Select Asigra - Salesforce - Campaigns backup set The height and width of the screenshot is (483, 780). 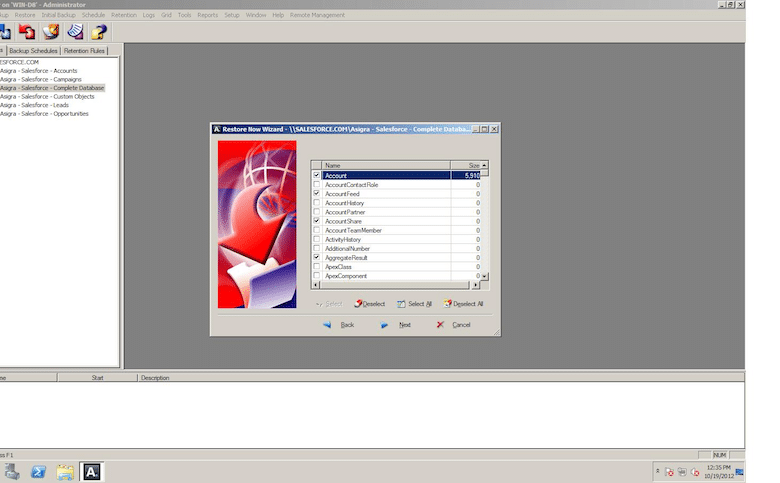41,79
